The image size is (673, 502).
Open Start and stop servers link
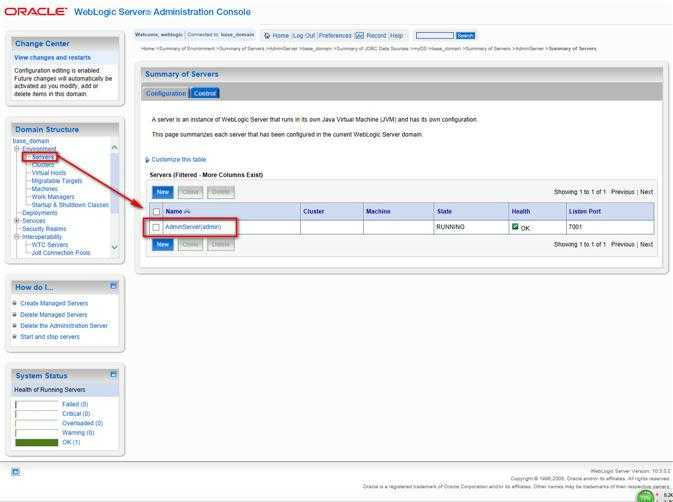coord(50,337)
